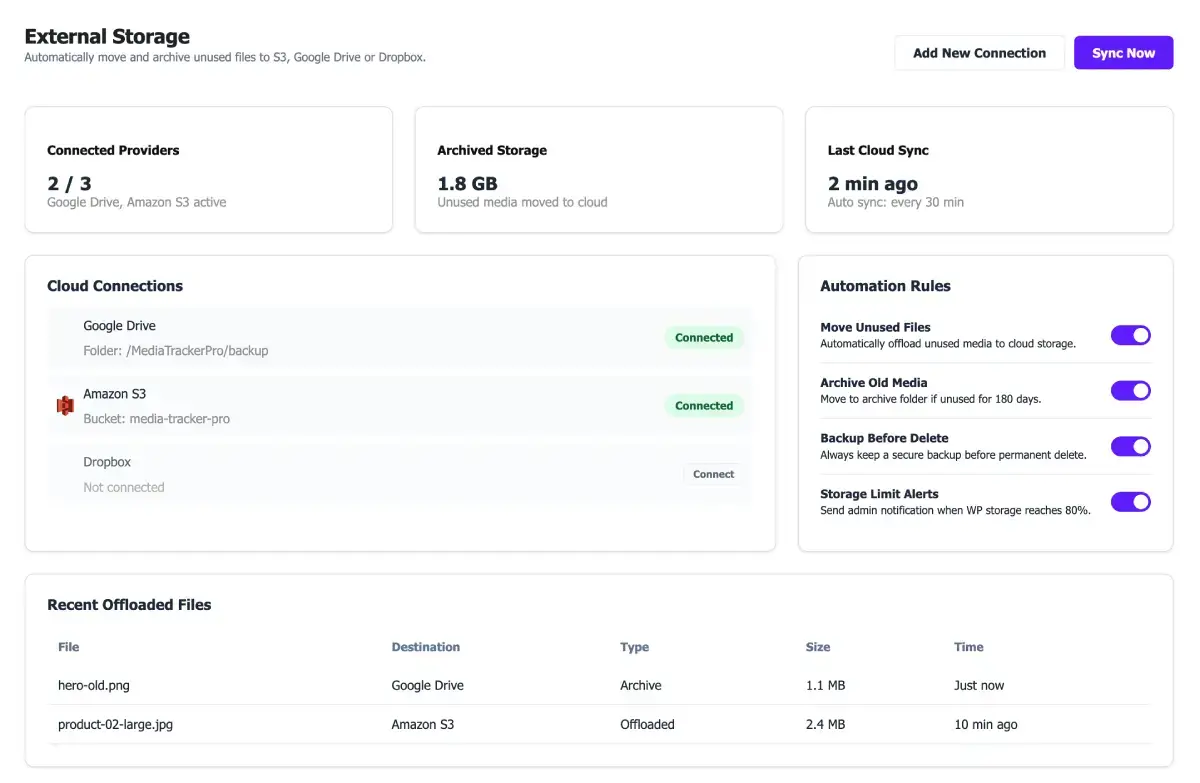
Task: Click Google Drive Connected status badge
Action: (x=704, y=338)
